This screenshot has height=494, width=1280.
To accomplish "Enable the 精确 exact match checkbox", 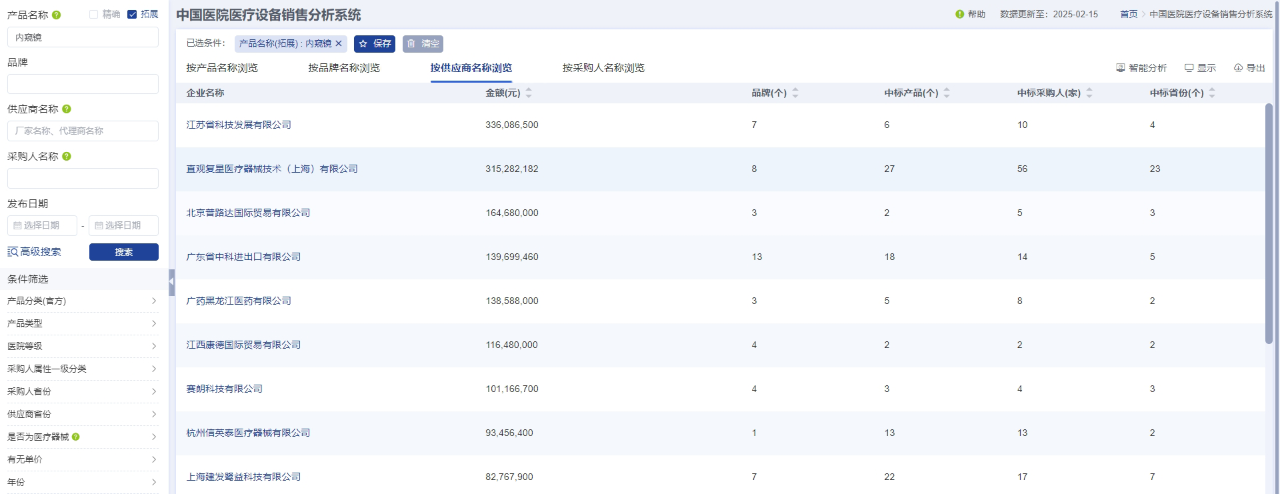I will (x=94, y=15).
